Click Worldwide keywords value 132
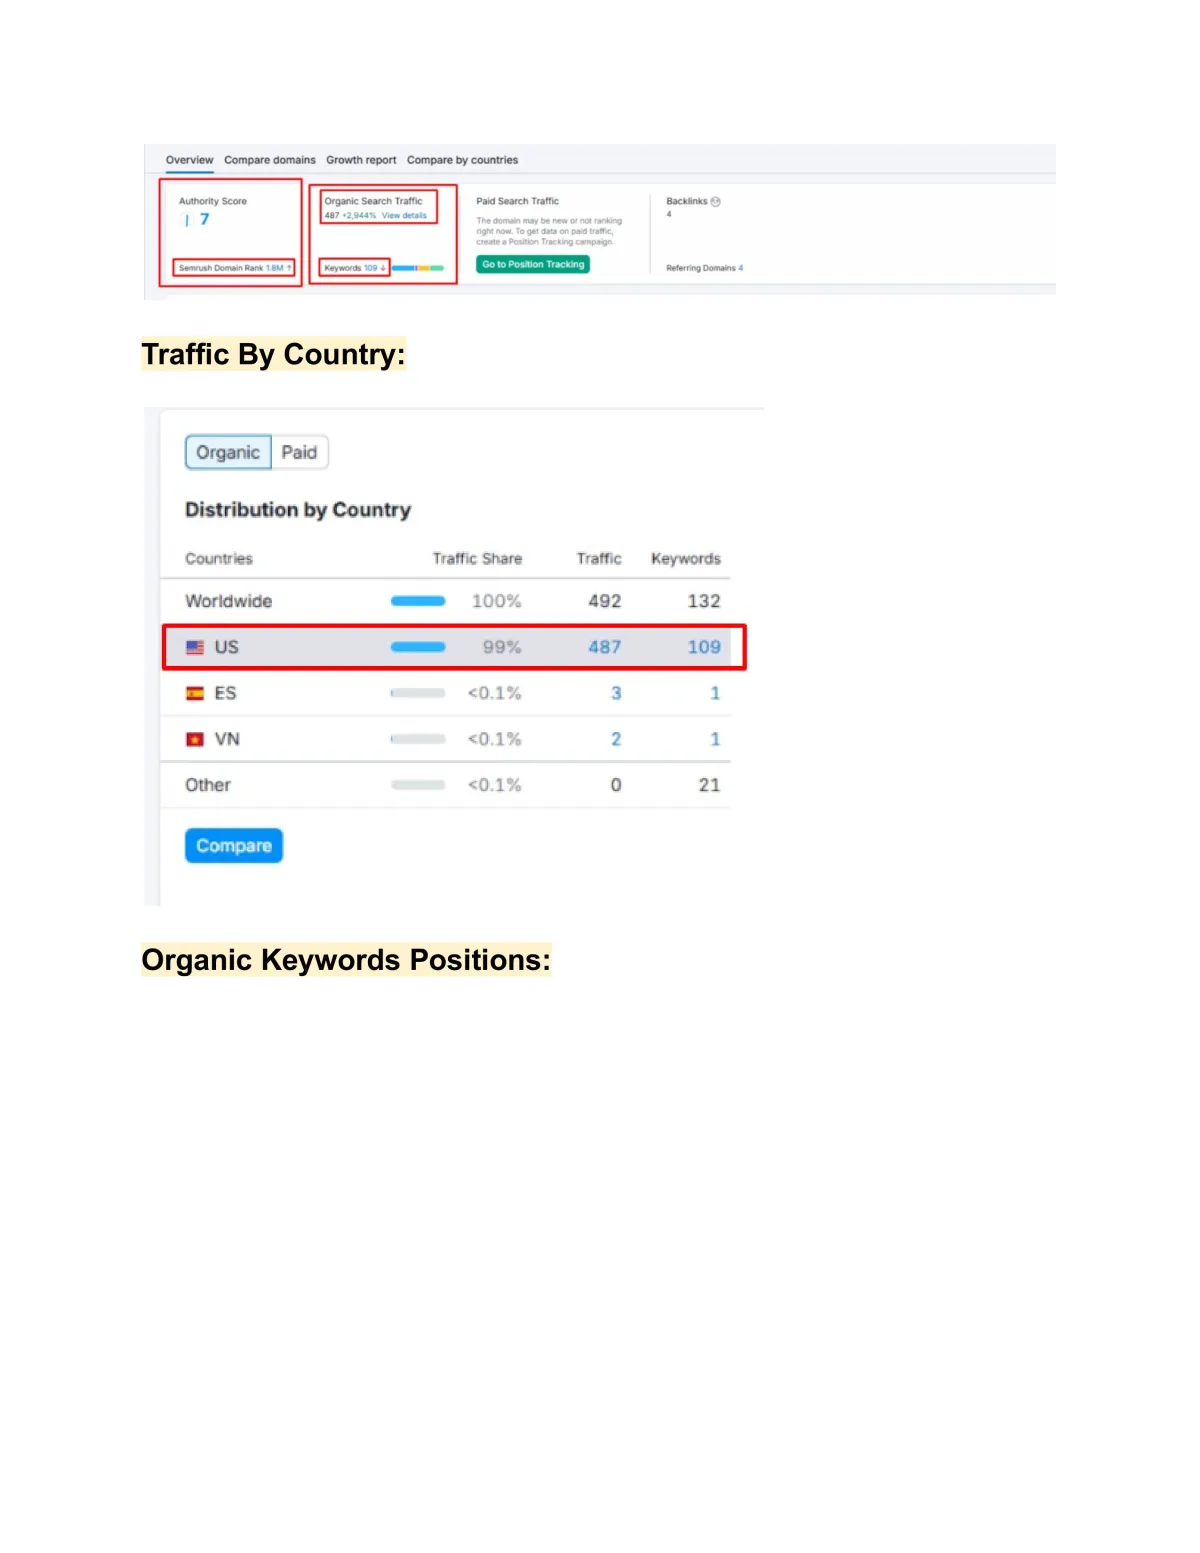This screenshot has height=1553, width=1200. (x=704, y=601)
